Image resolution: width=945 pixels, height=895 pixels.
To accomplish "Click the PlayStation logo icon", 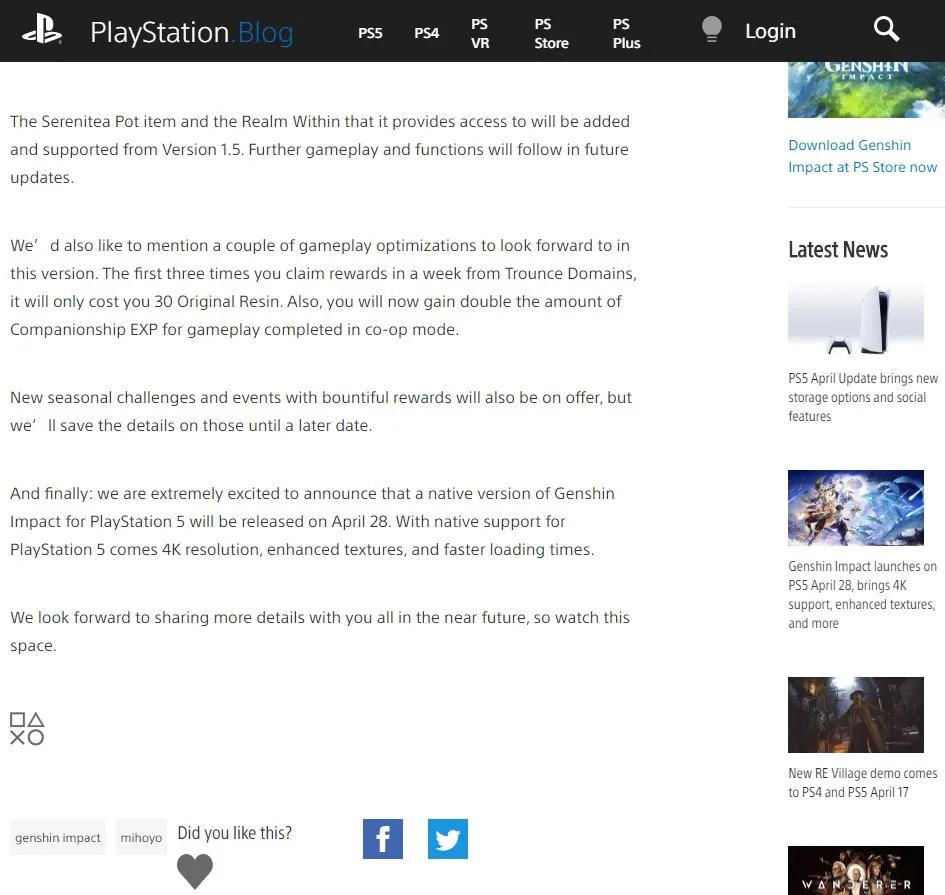I will (42, 30).
